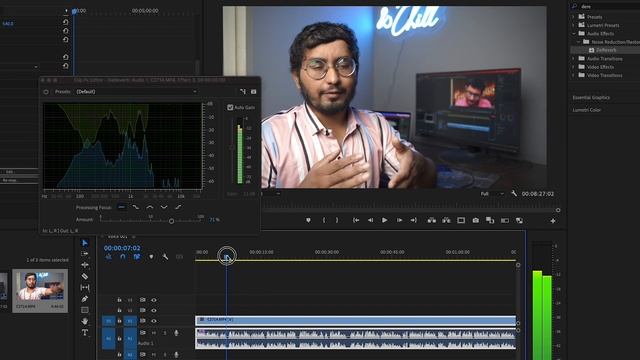Open the Lumetri Color panel

pyautogui.click(x=587, y=110)
